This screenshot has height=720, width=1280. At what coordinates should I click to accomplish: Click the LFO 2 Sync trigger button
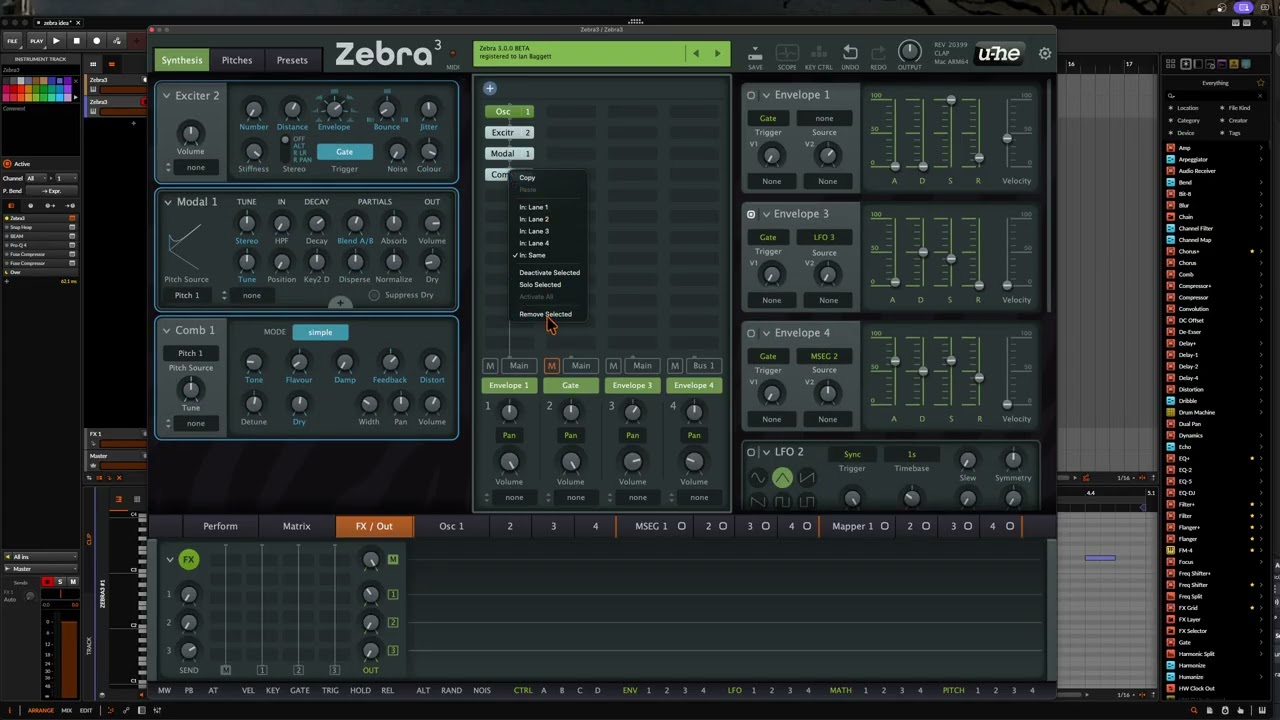pos(852,454)
